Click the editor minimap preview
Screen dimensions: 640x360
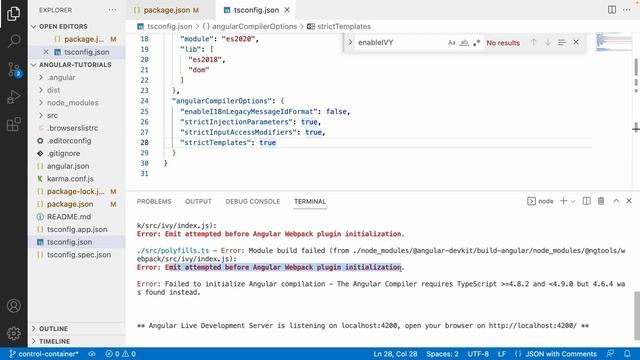pos(613,42)
